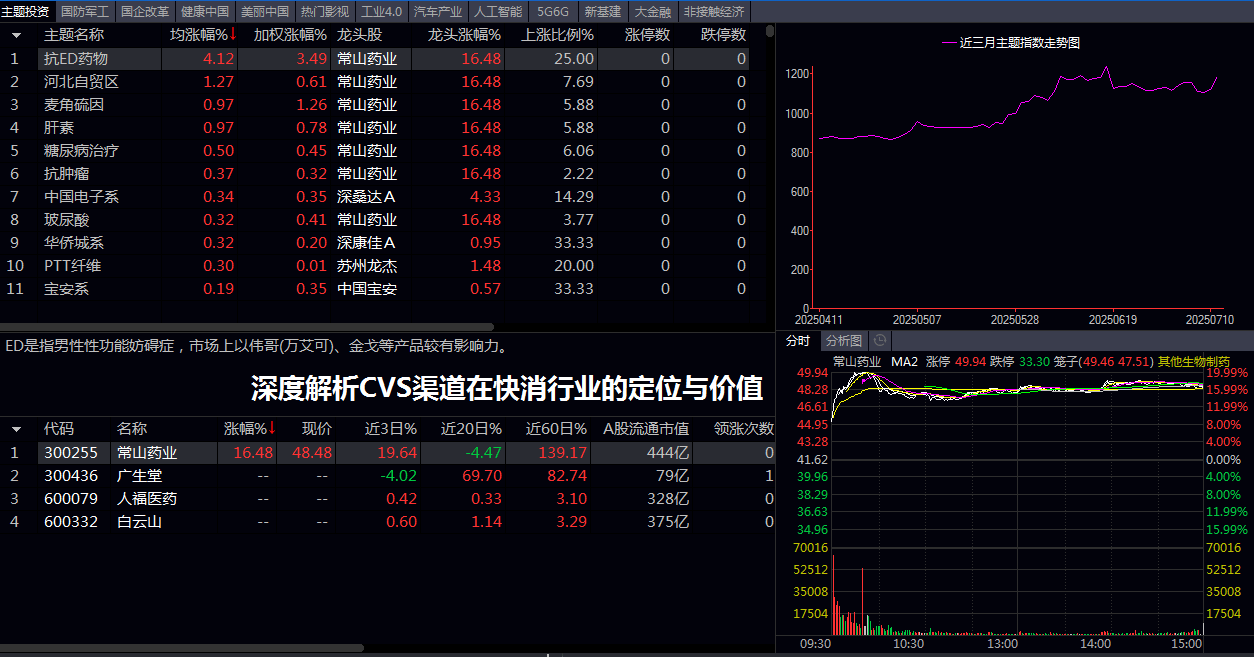Click leader stock 中国宝安

366,289
